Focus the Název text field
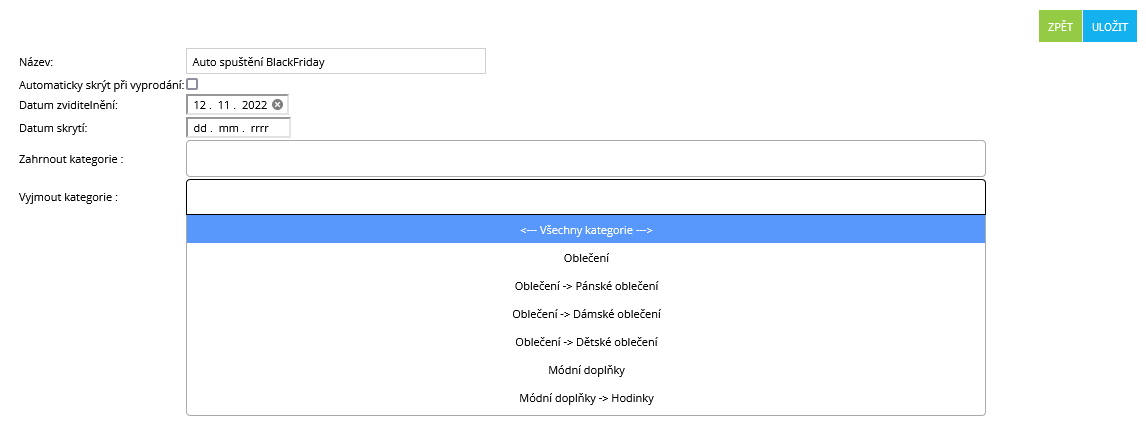 coord(336,61)
